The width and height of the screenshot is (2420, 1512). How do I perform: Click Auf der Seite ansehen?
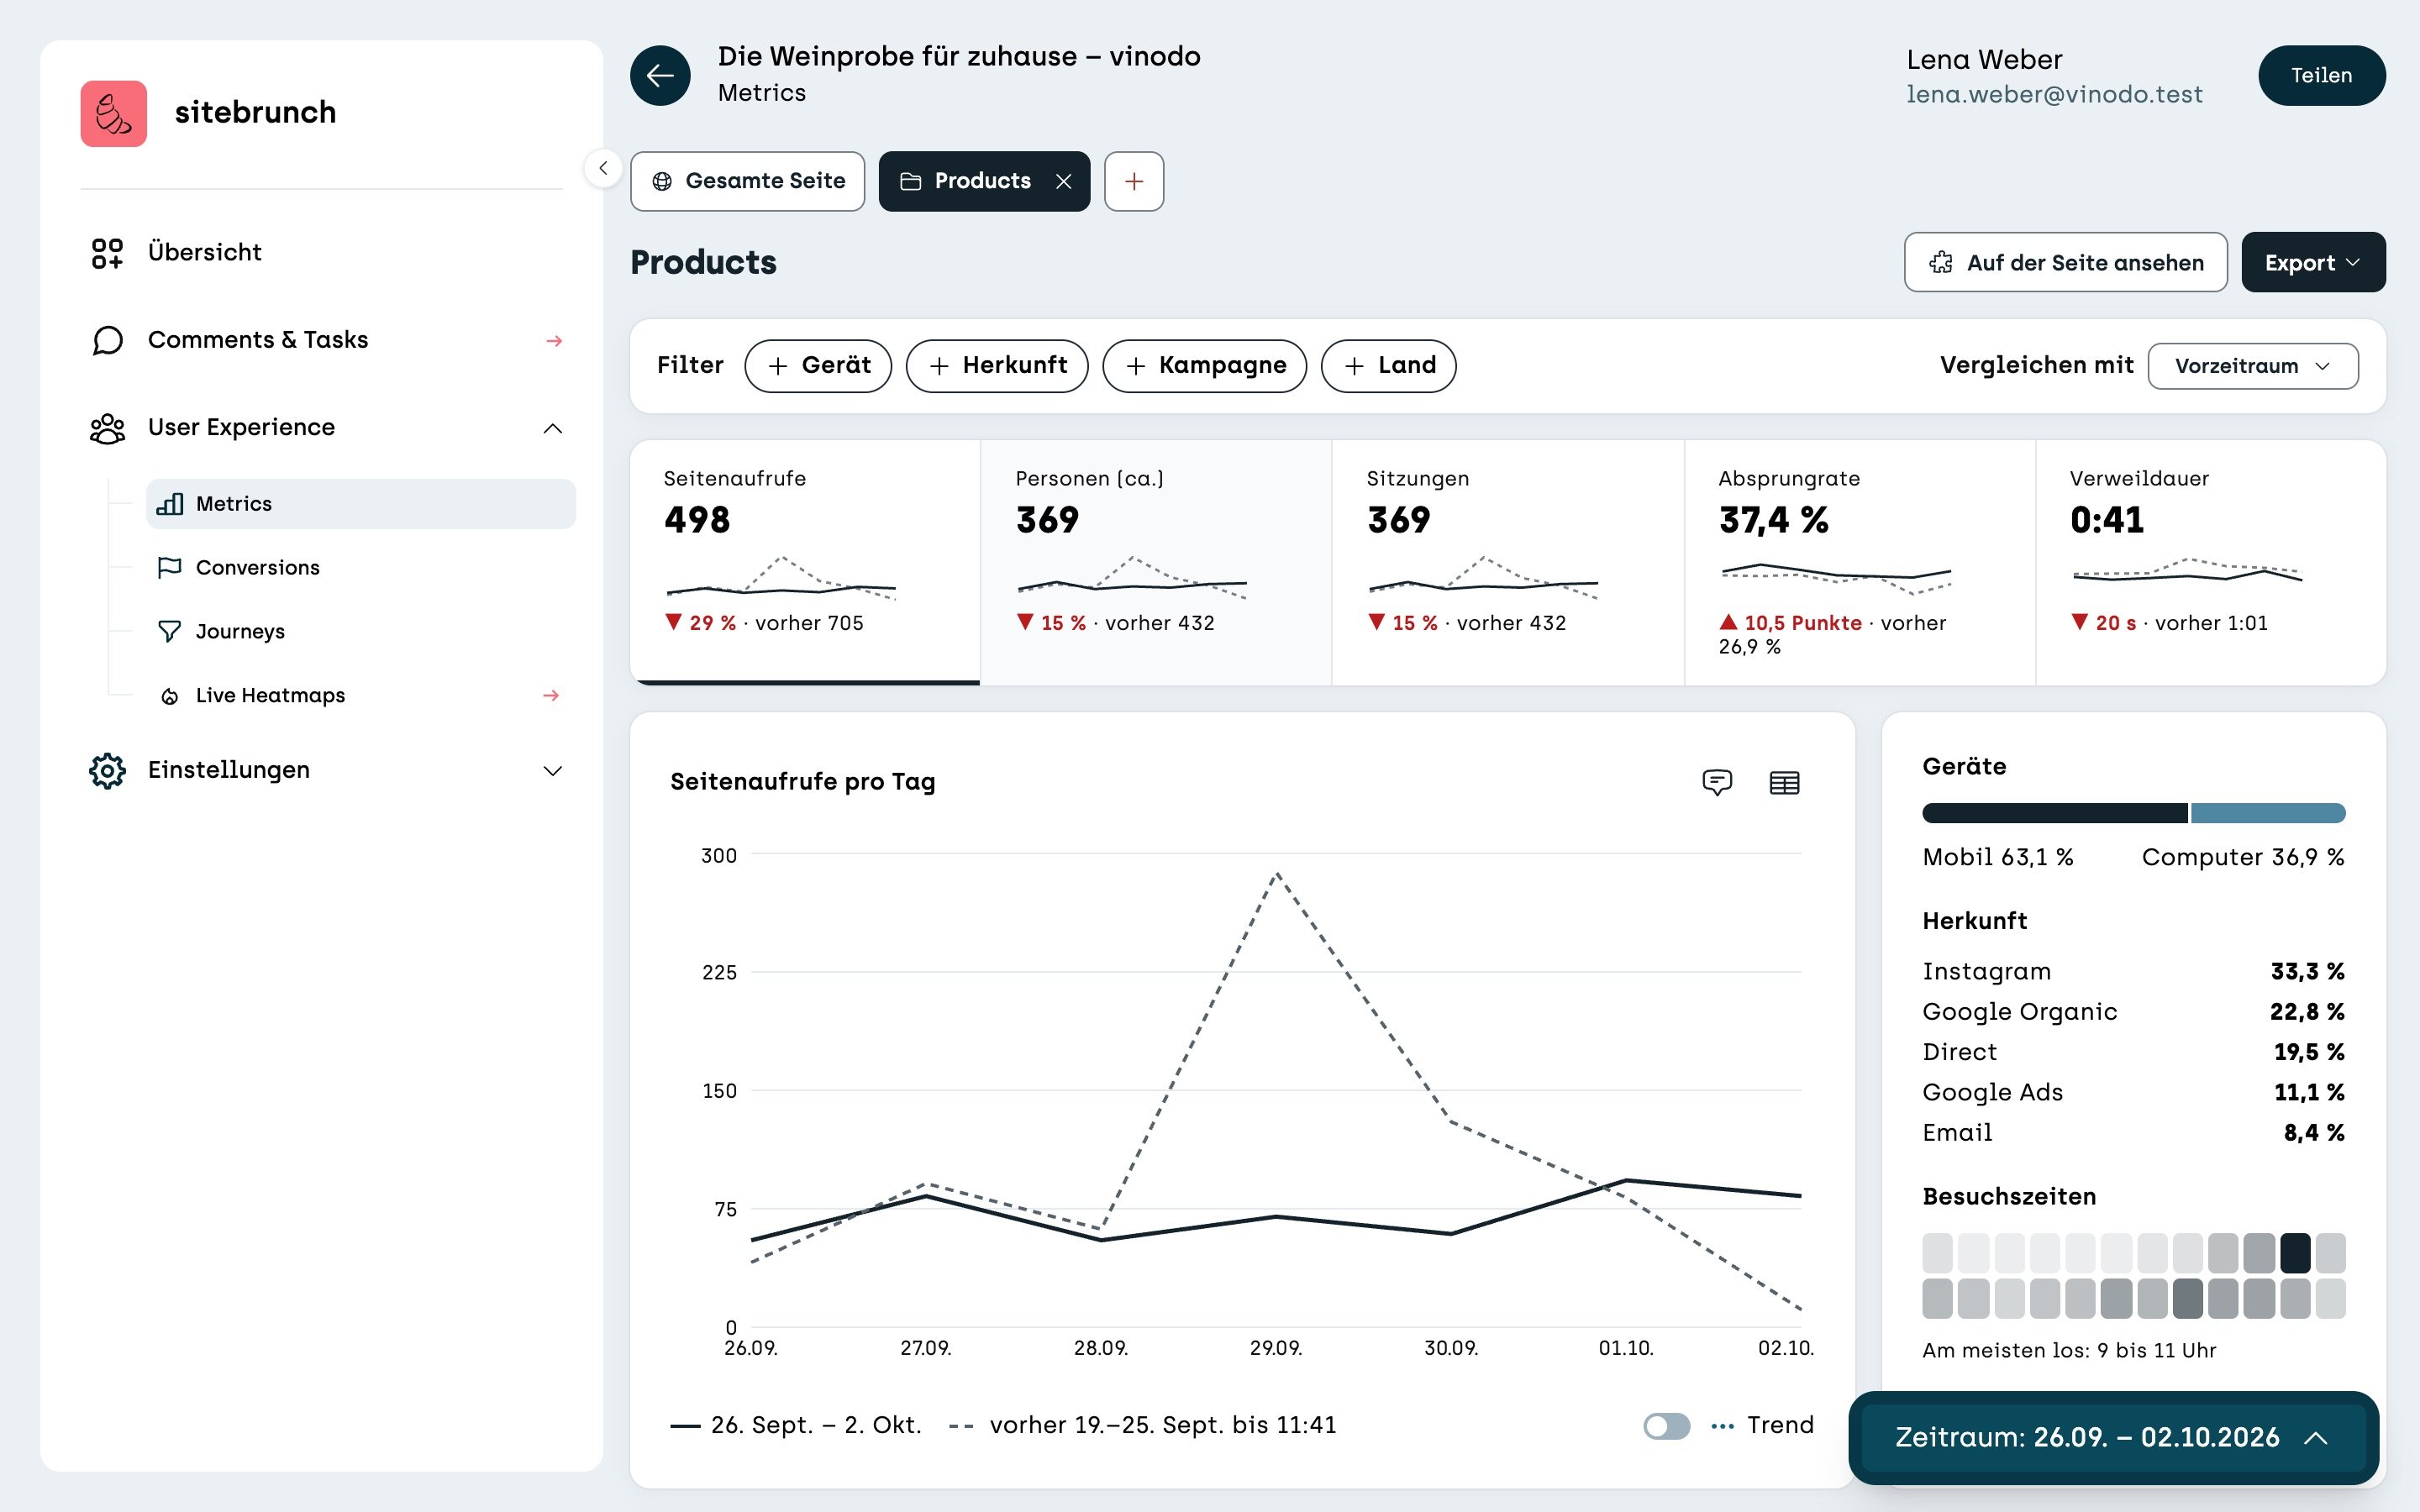tap(2065, 262)
